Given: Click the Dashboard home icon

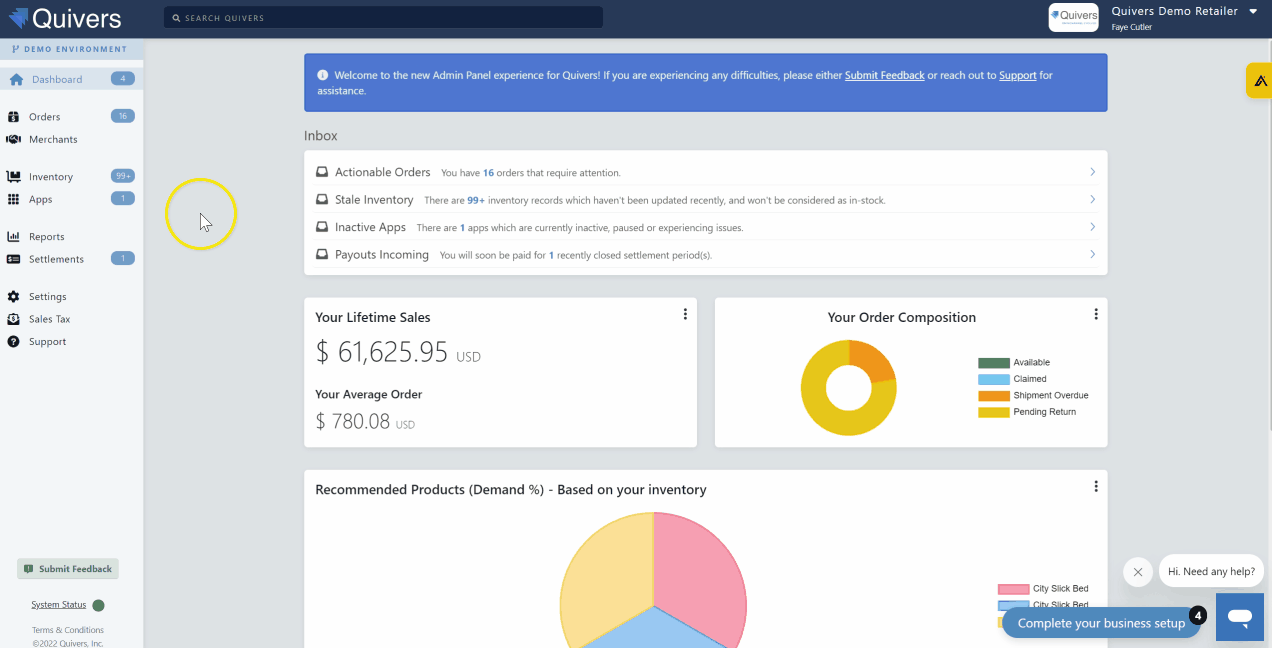Looking at the screenshot, I should [16, 79].
